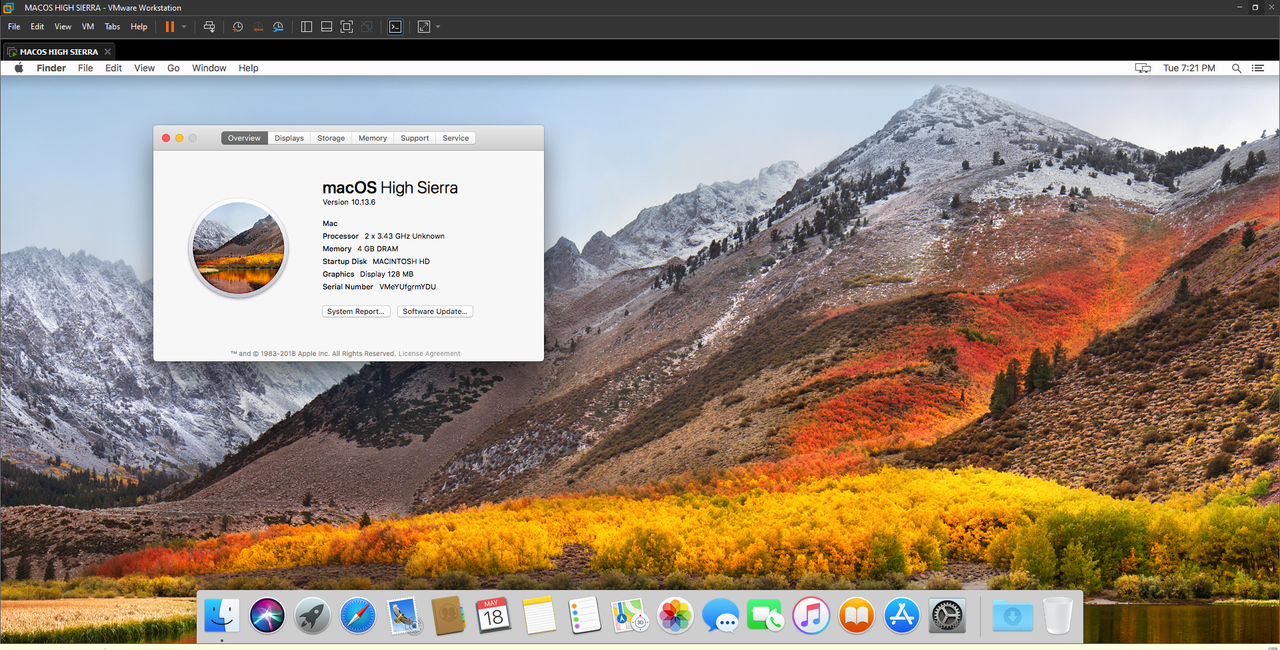Open the License Agreement link
This screenshot has width=1280, height=650.
(x=429, y=353)
